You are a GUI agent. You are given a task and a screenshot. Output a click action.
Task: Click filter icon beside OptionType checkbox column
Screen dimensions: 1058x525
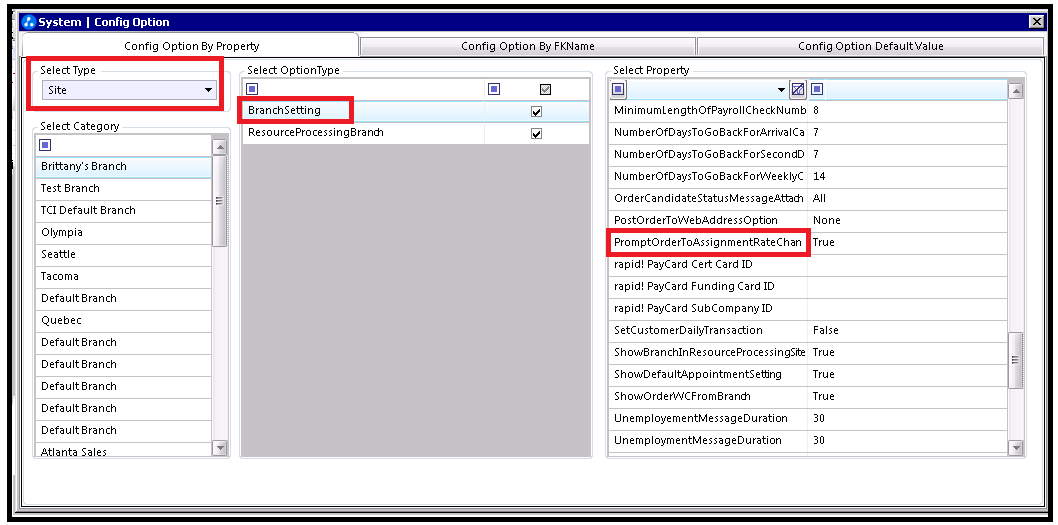pos(494,89)
